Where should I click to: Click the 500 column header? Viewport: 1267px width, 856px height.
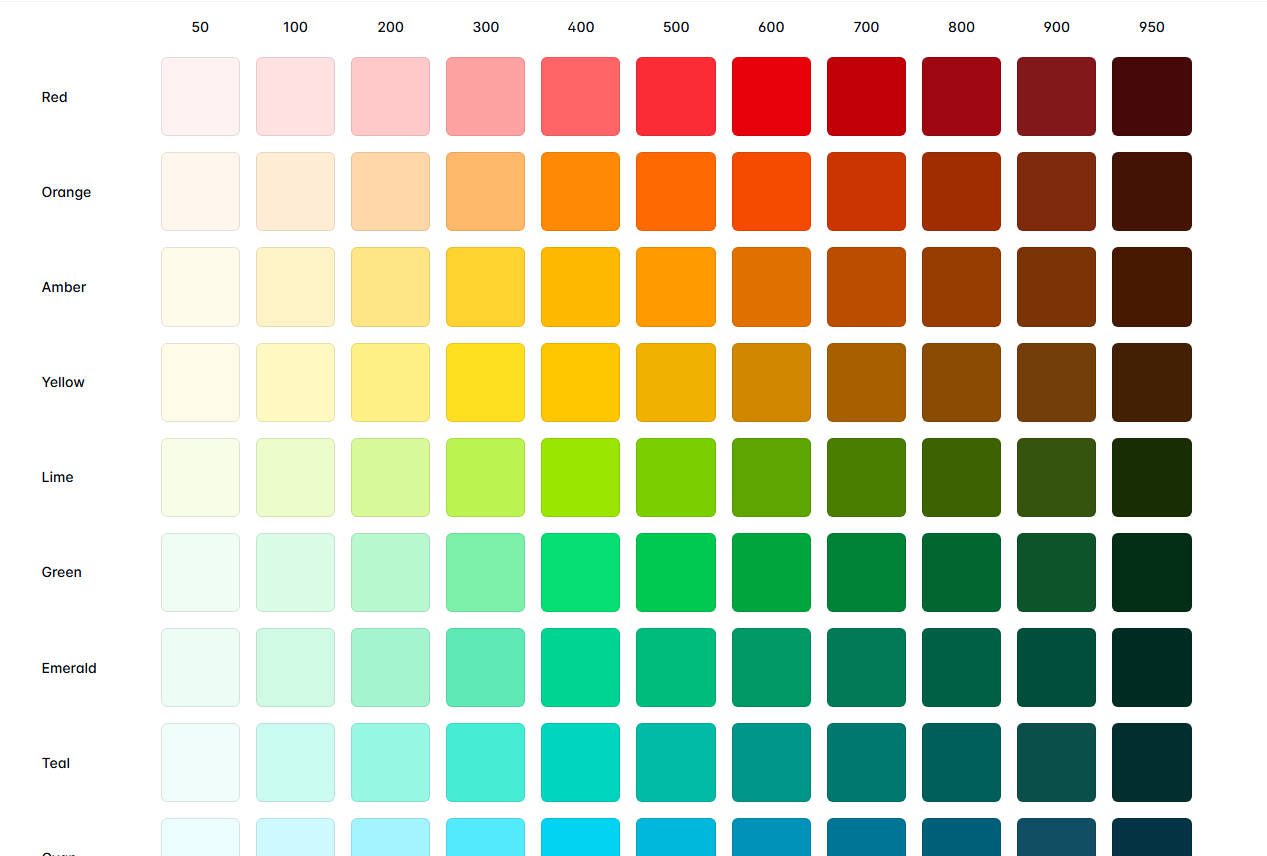pos(675,27)
